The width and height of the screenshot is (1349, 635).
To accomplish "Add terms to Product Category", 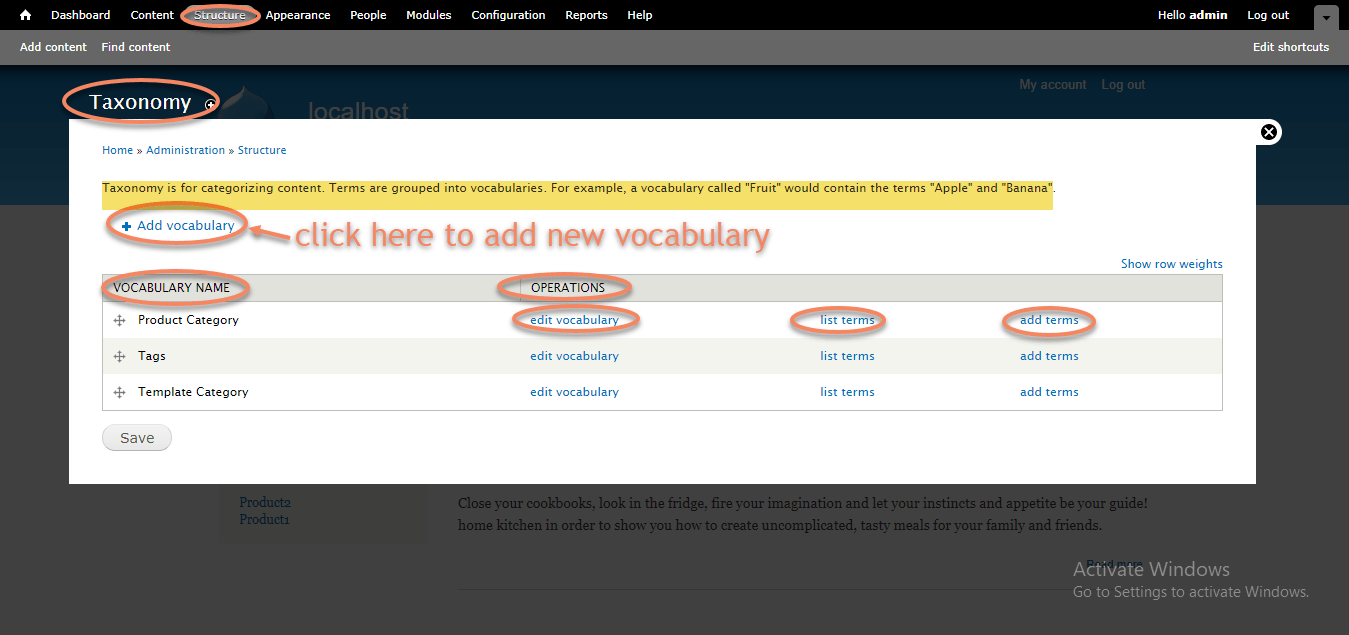I will click(x=1049, y=320).
